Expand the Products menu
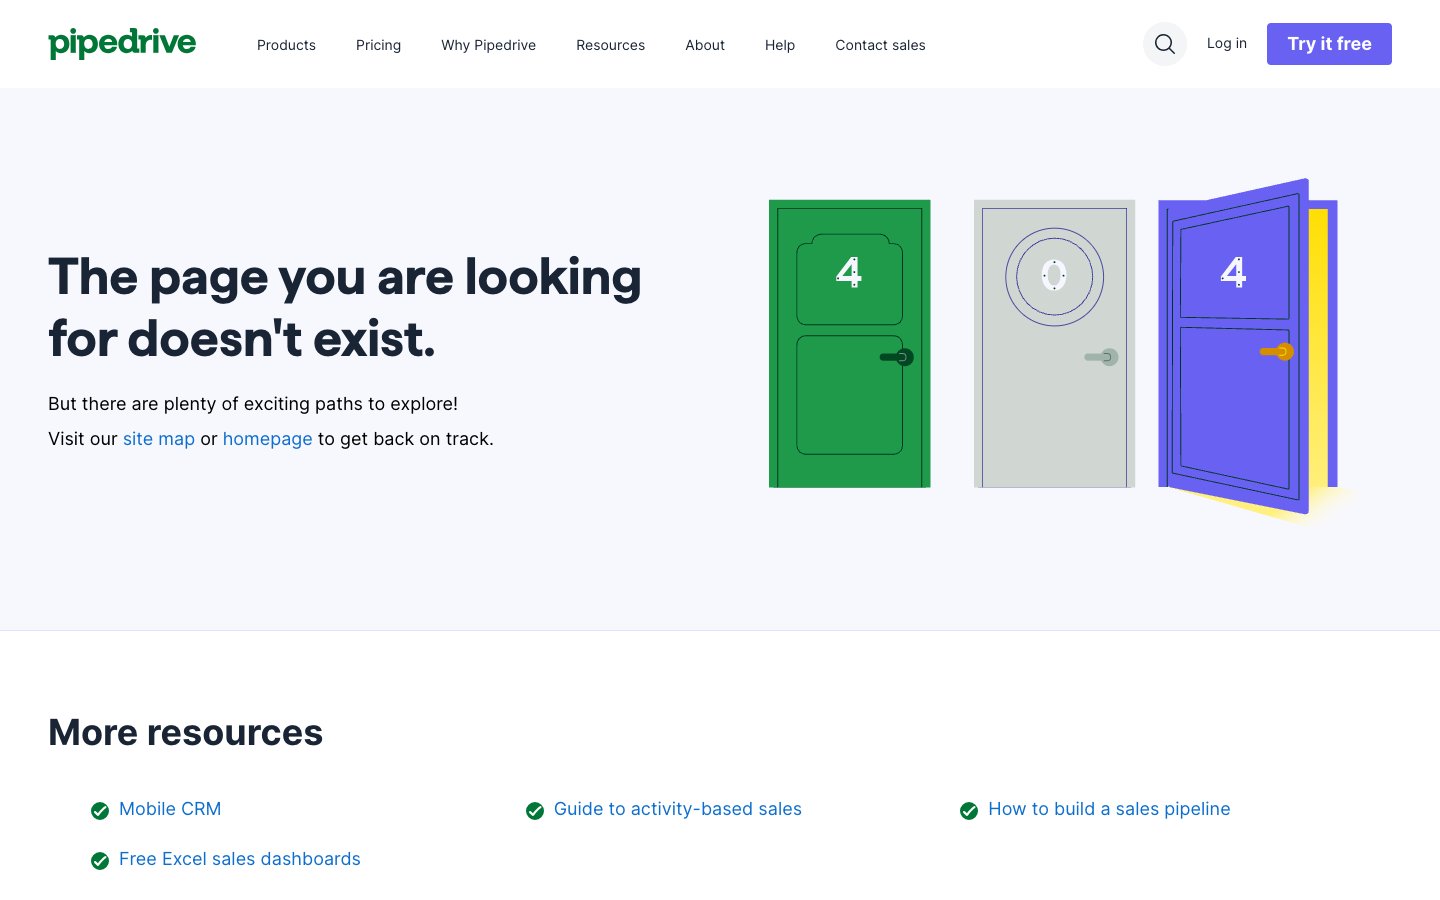The image size is (1440, 900). (286, 45)
